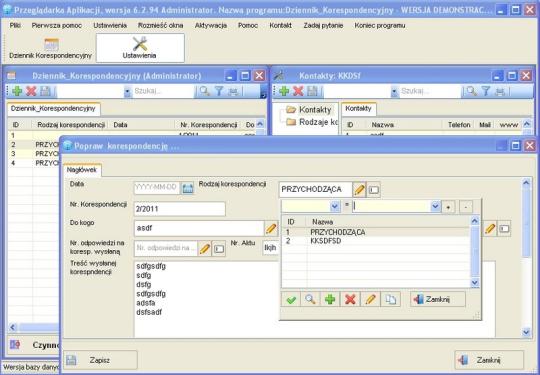Viewport: 540px width, 375px height.
Task: Select Kontakty tab in Kontakty window
Action: coord(359,108)
